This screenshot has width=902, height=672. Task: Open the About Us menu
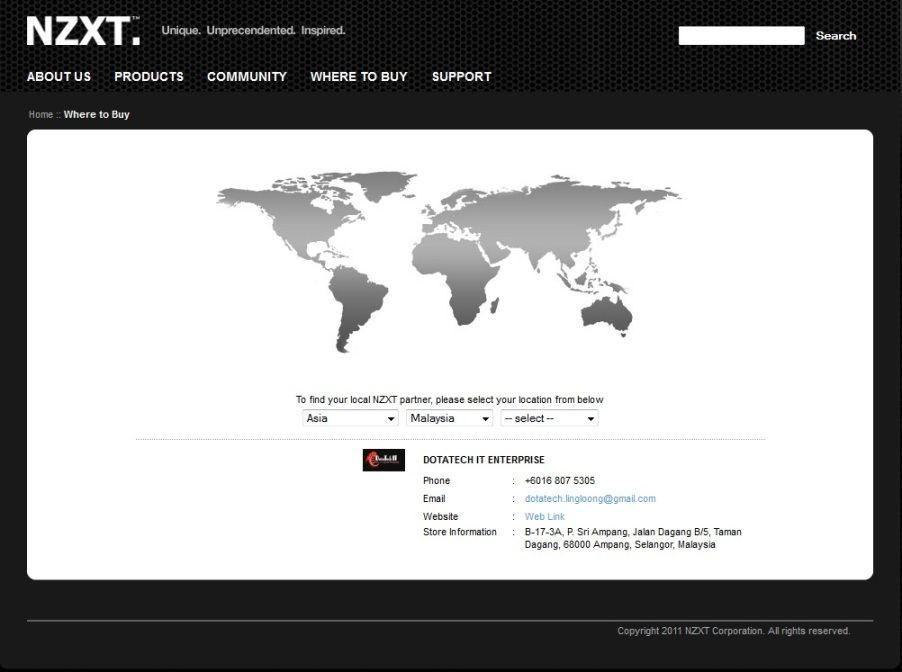click(x=59, y=77)
